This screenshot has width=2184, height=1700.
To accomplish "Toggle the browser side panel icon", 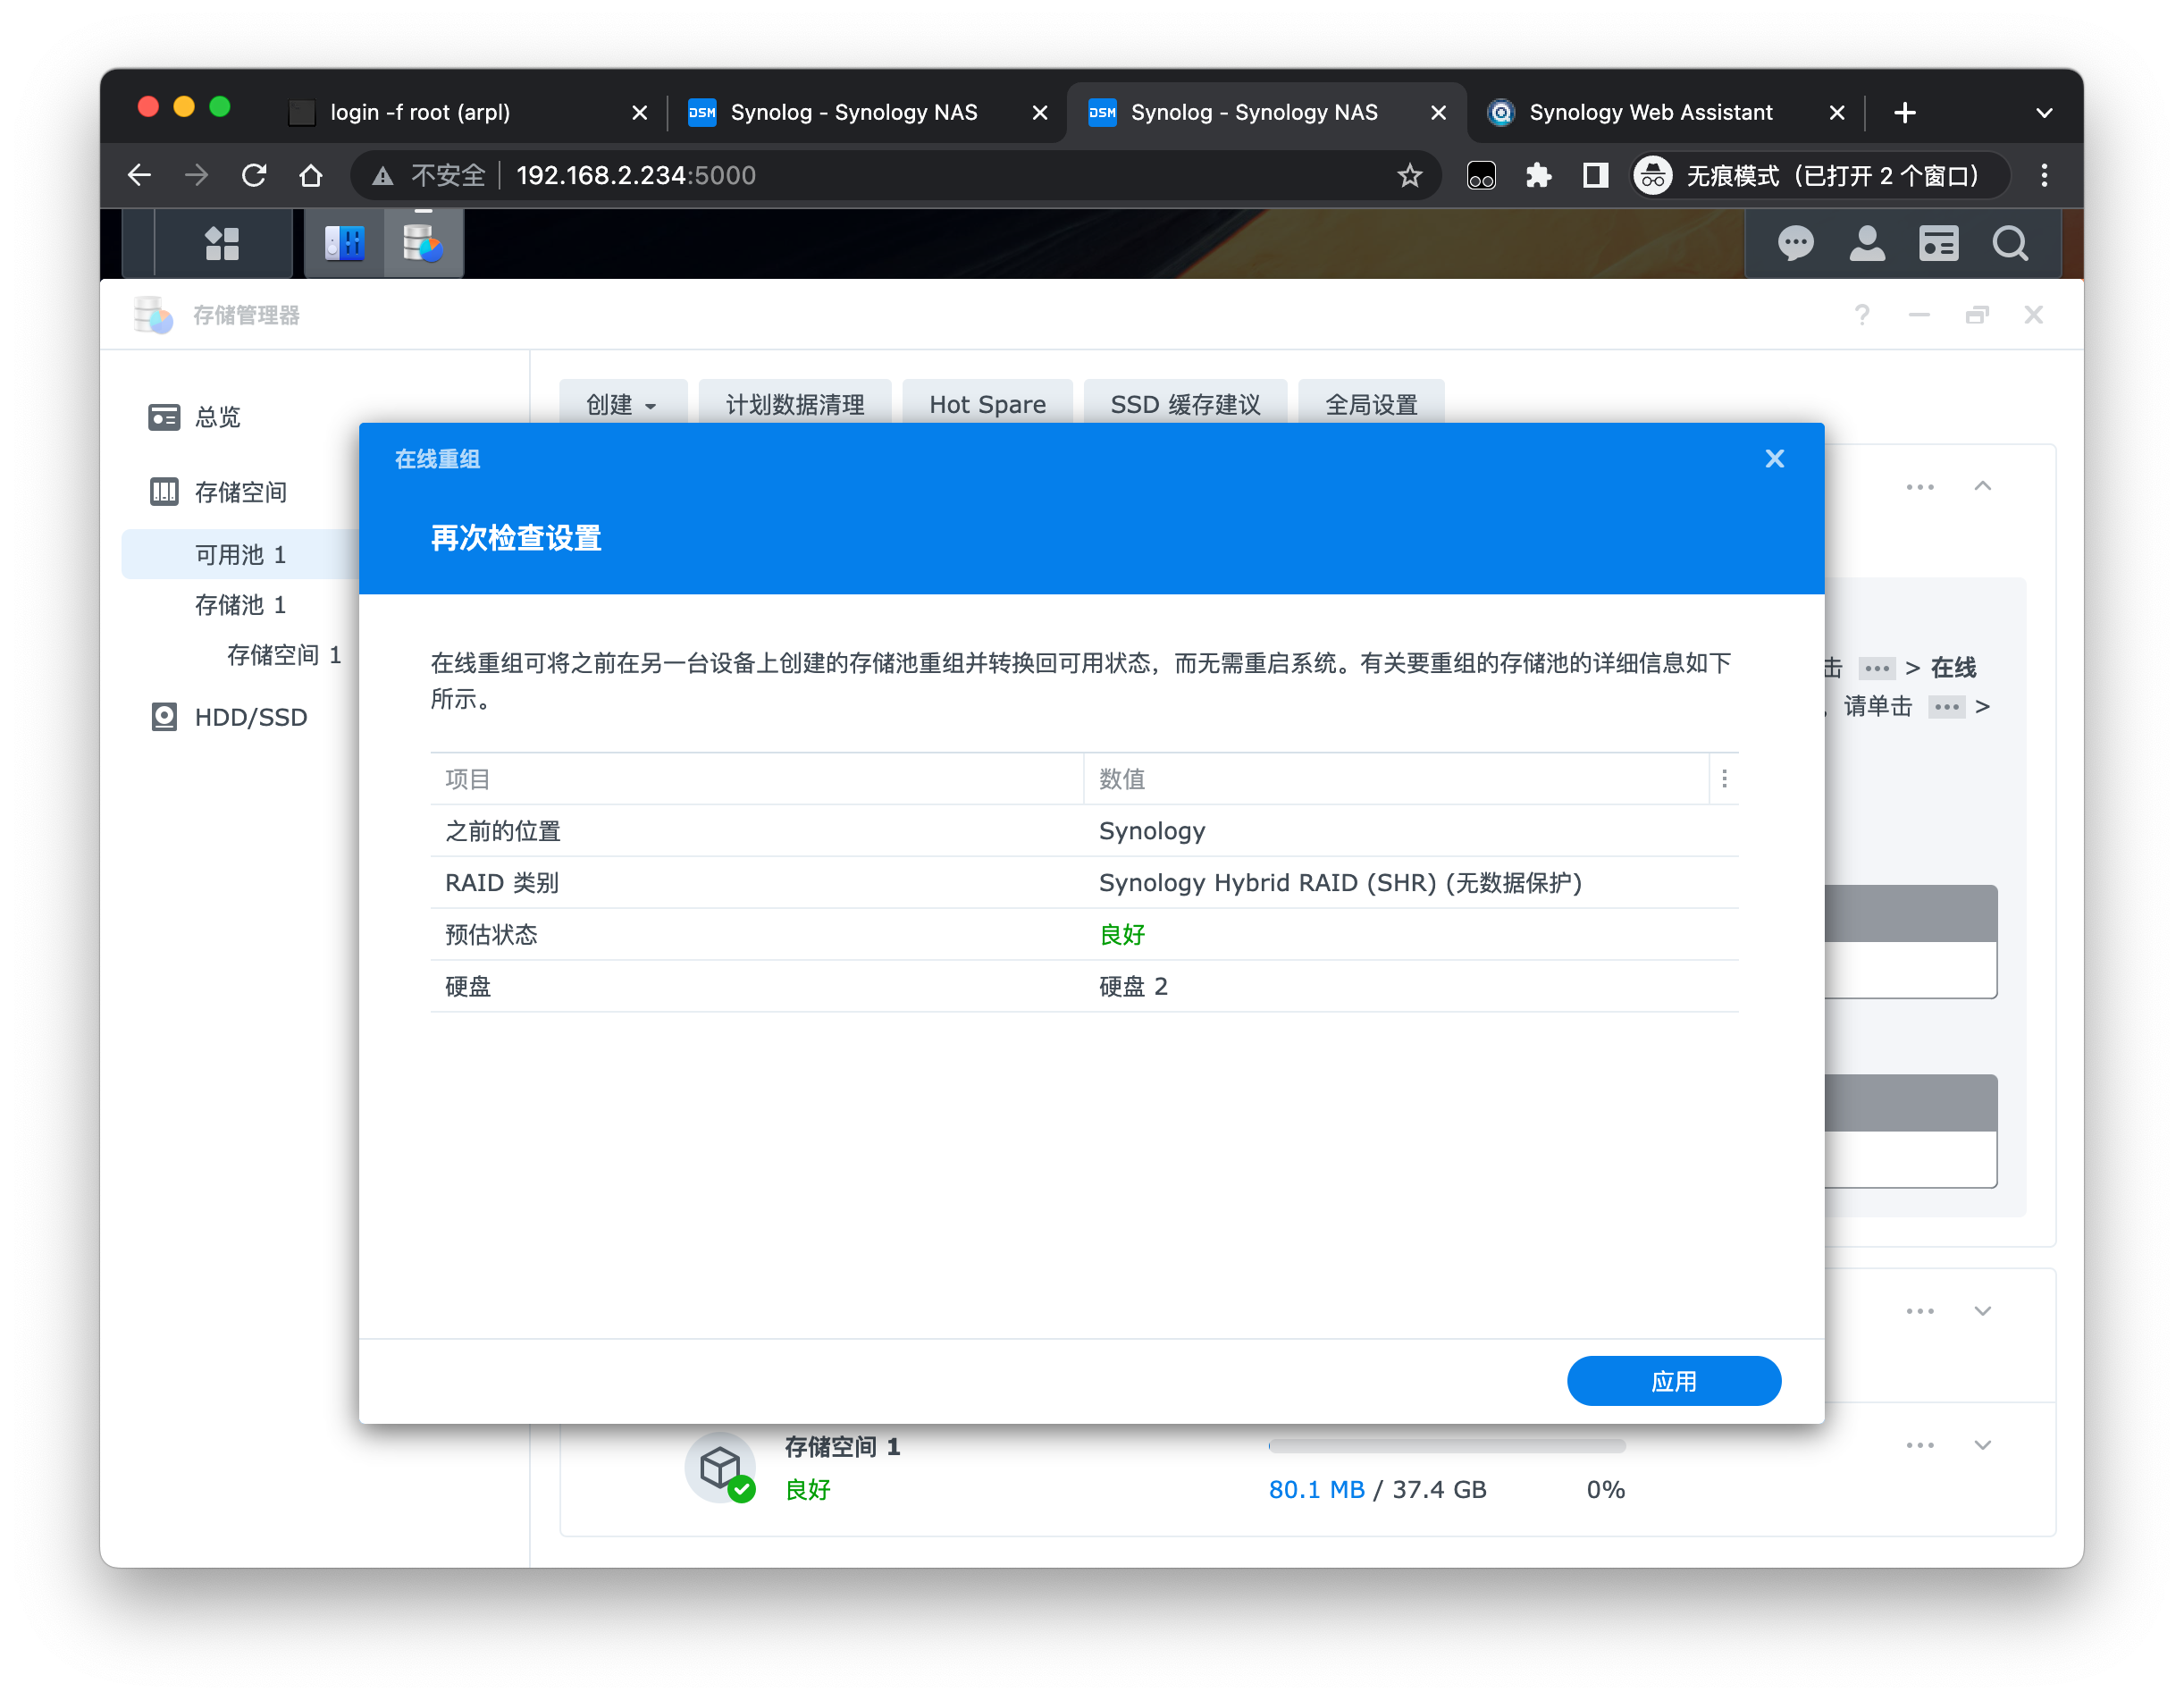I will (1595, 176).
